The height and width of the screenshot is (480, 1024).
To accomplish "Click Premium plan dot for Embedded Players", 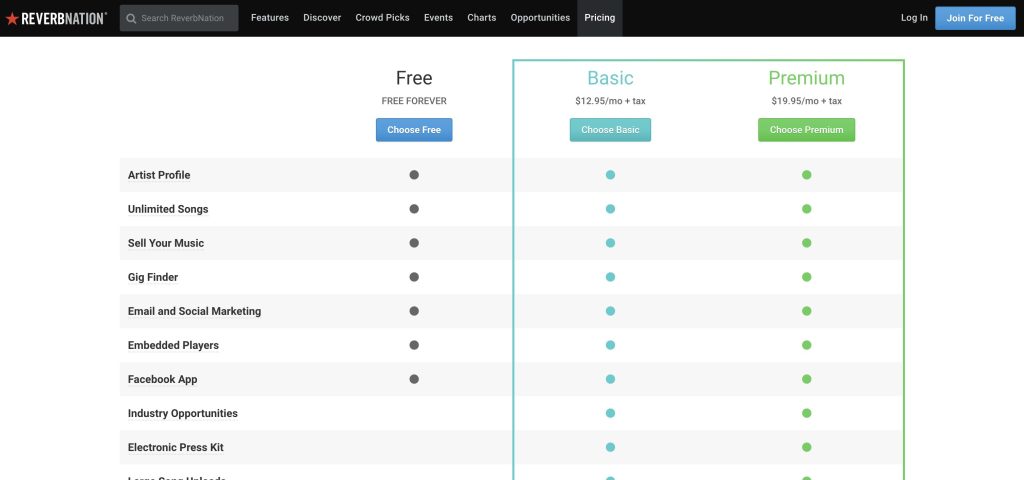I will (x=807, y=345).
